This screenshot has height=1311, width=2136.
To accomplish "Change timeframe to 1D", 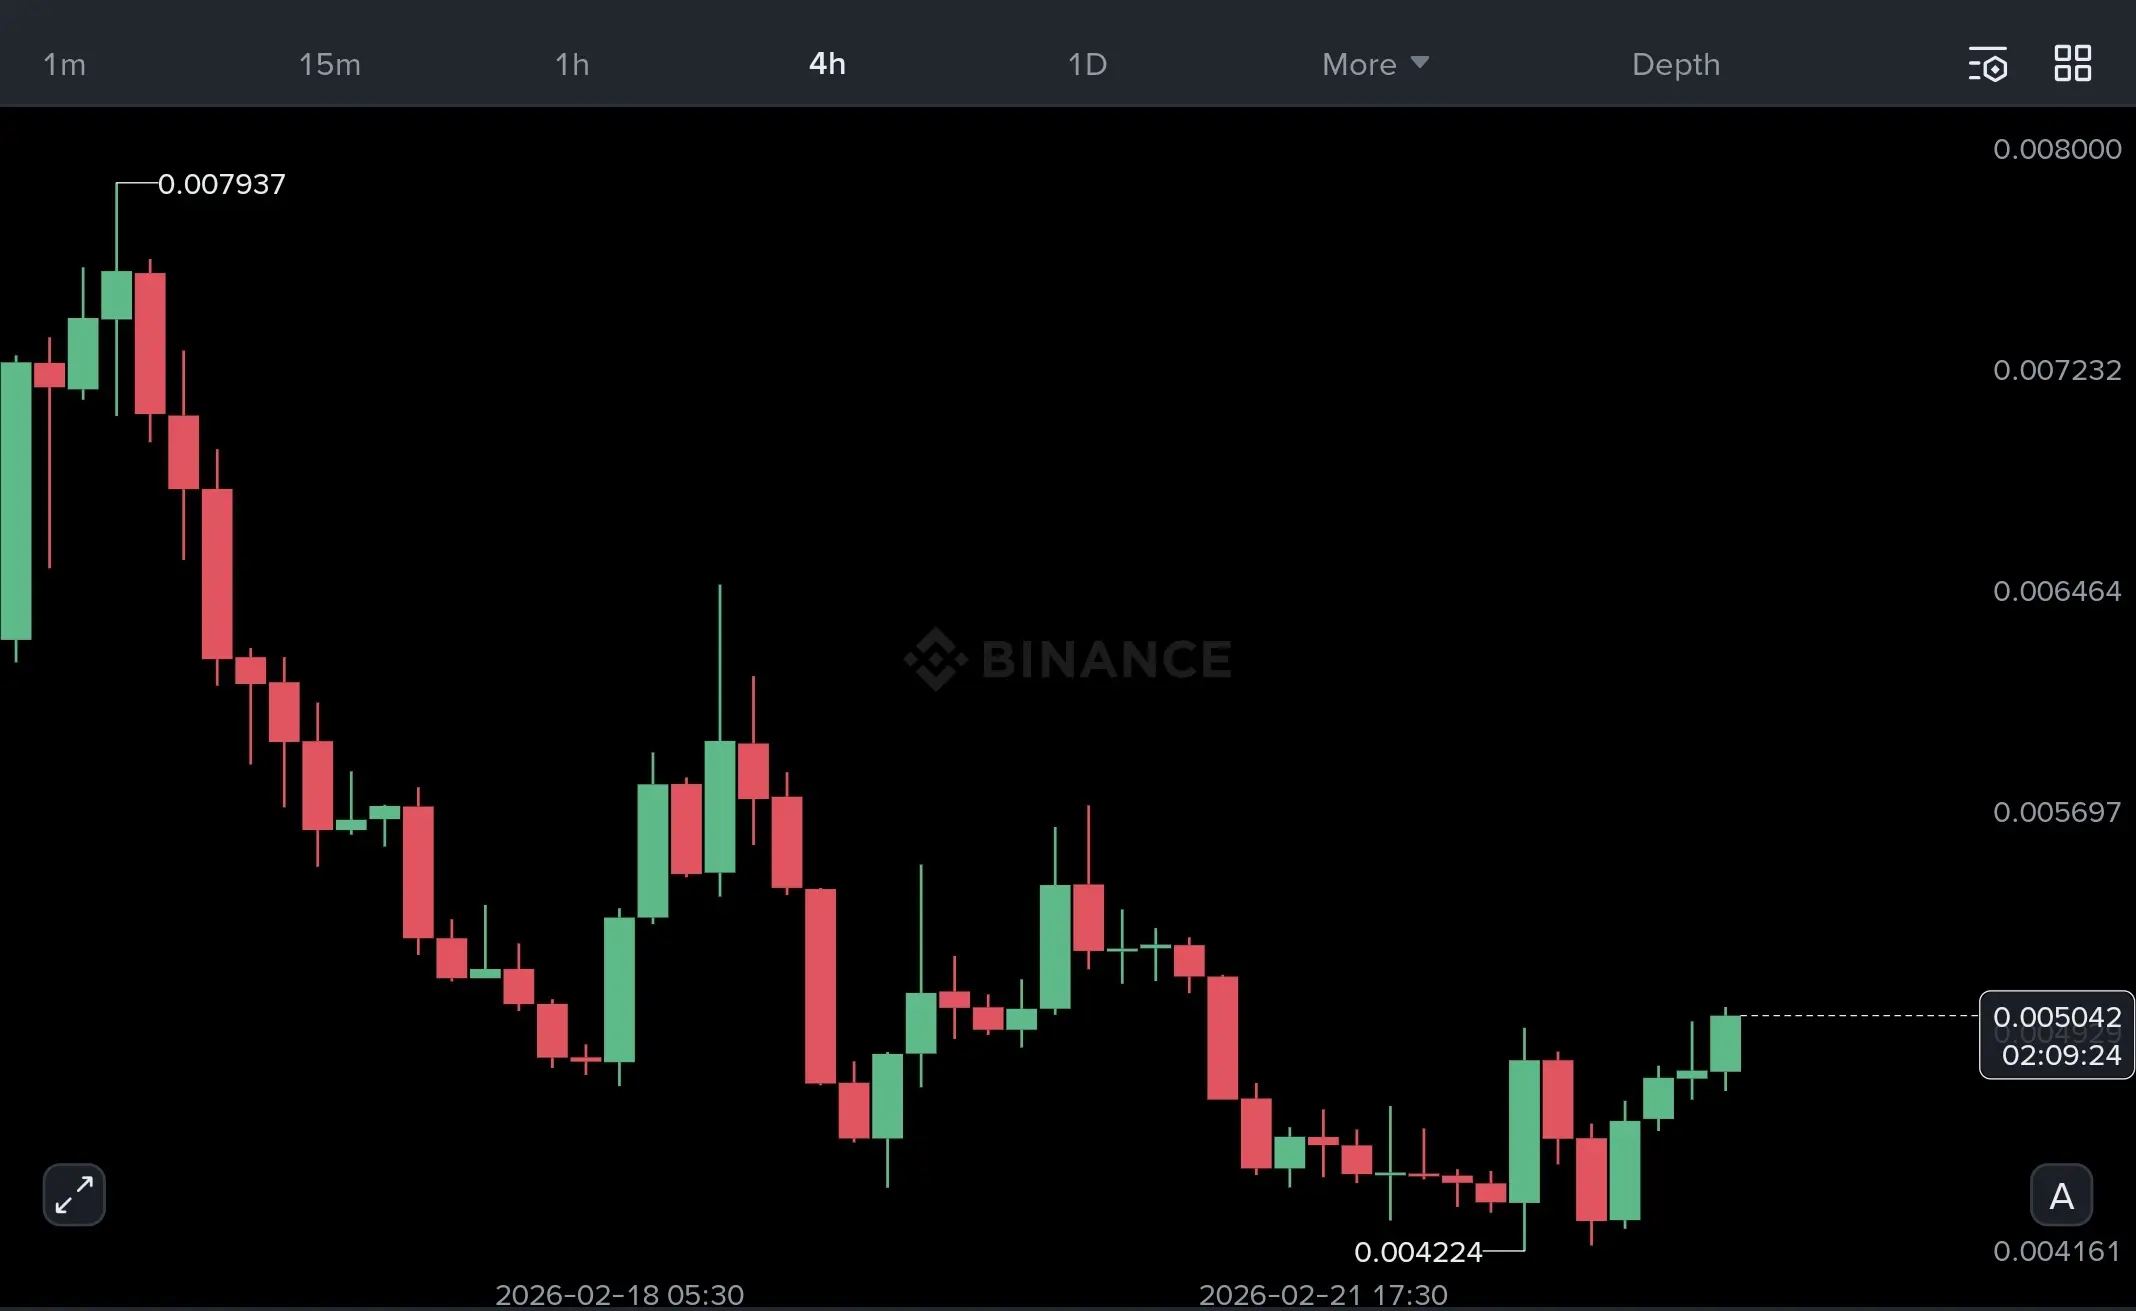I will (x=1087, y=64).
